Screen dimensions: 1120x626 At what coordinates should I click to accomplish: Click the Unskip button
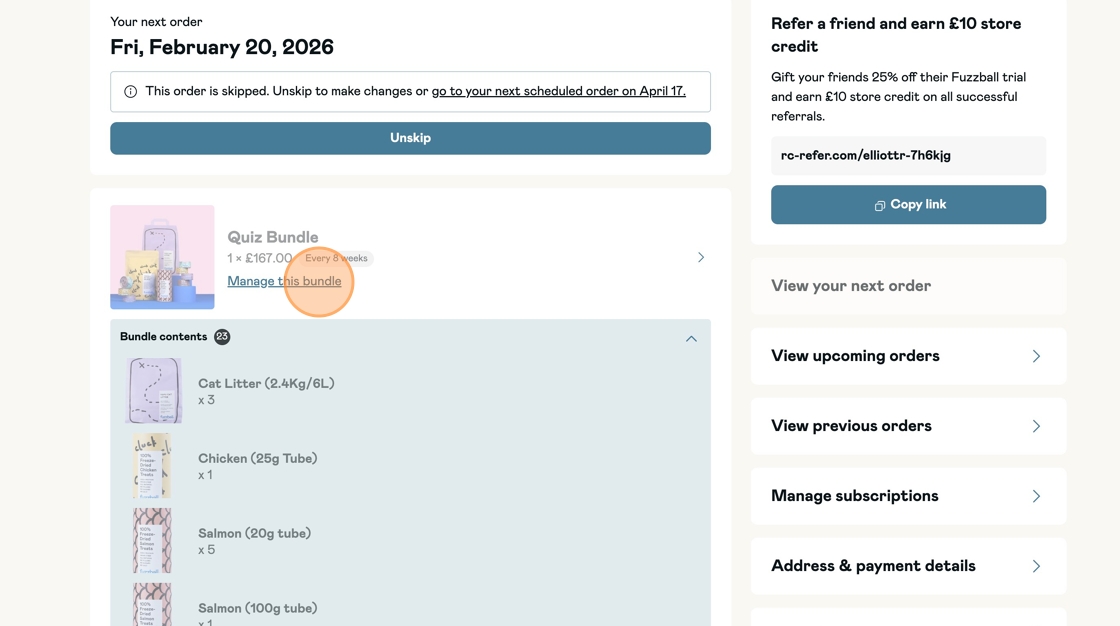(x=410, y=138)
